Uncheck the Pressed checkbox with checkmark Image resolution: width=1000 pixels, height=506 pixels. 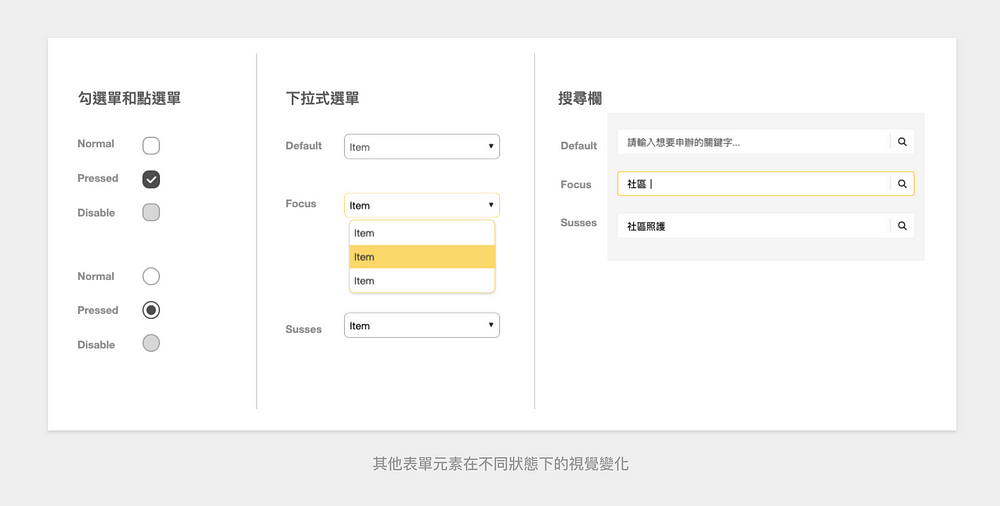pyautogui.click(x=151, y=179)
